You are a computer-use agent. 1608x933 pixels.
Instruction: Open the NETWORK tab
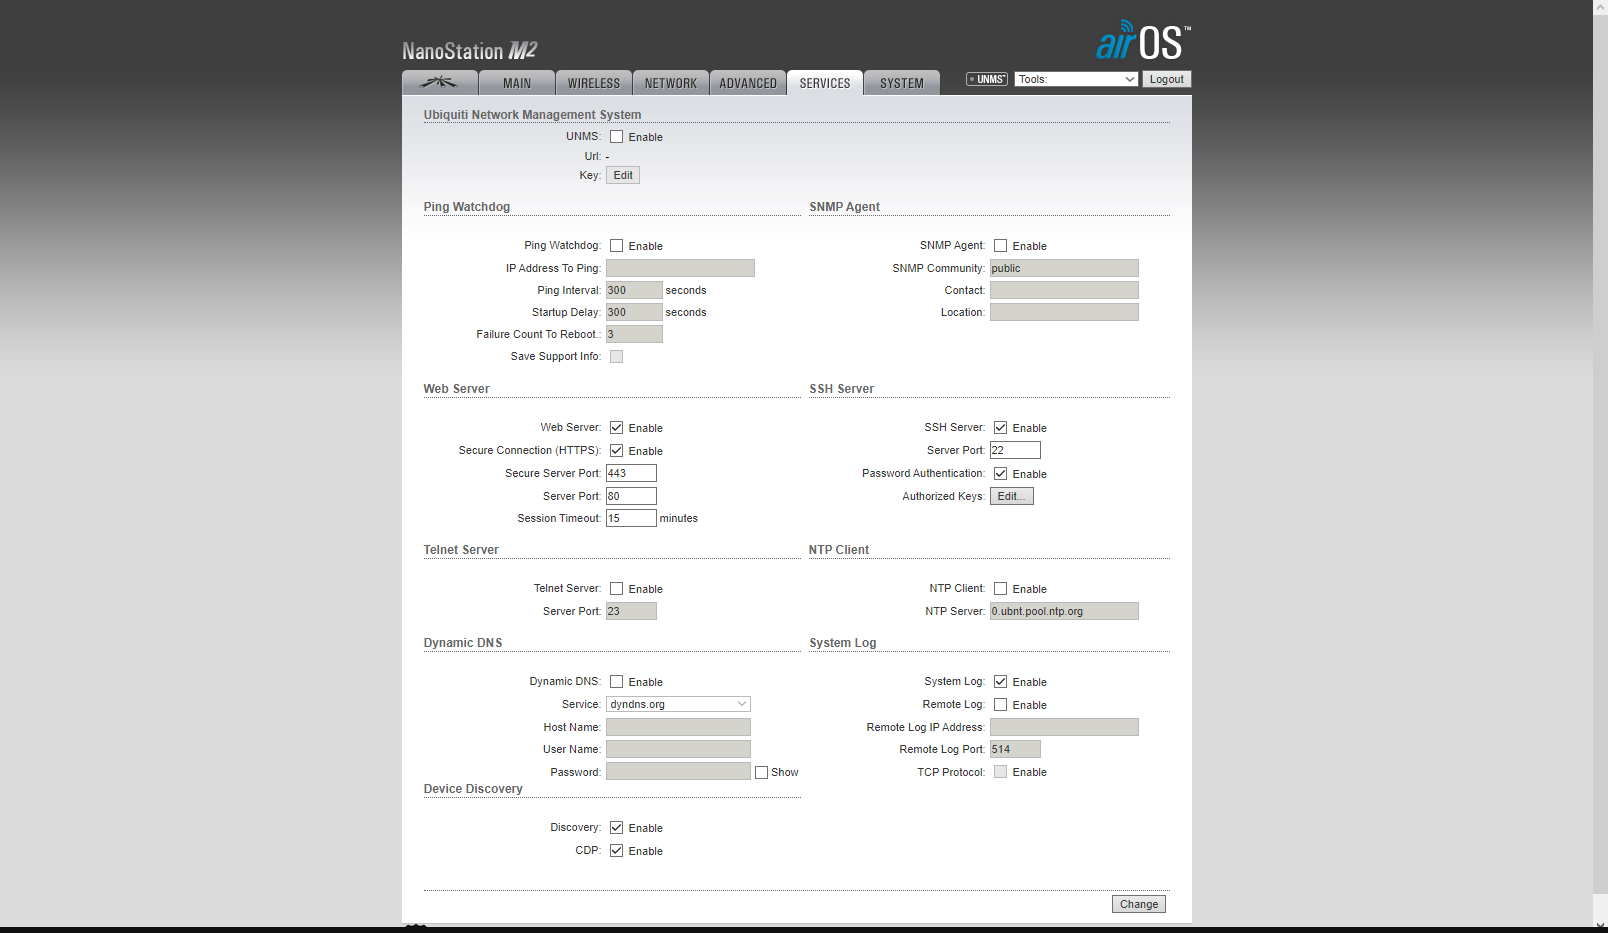tap(671, 83)
